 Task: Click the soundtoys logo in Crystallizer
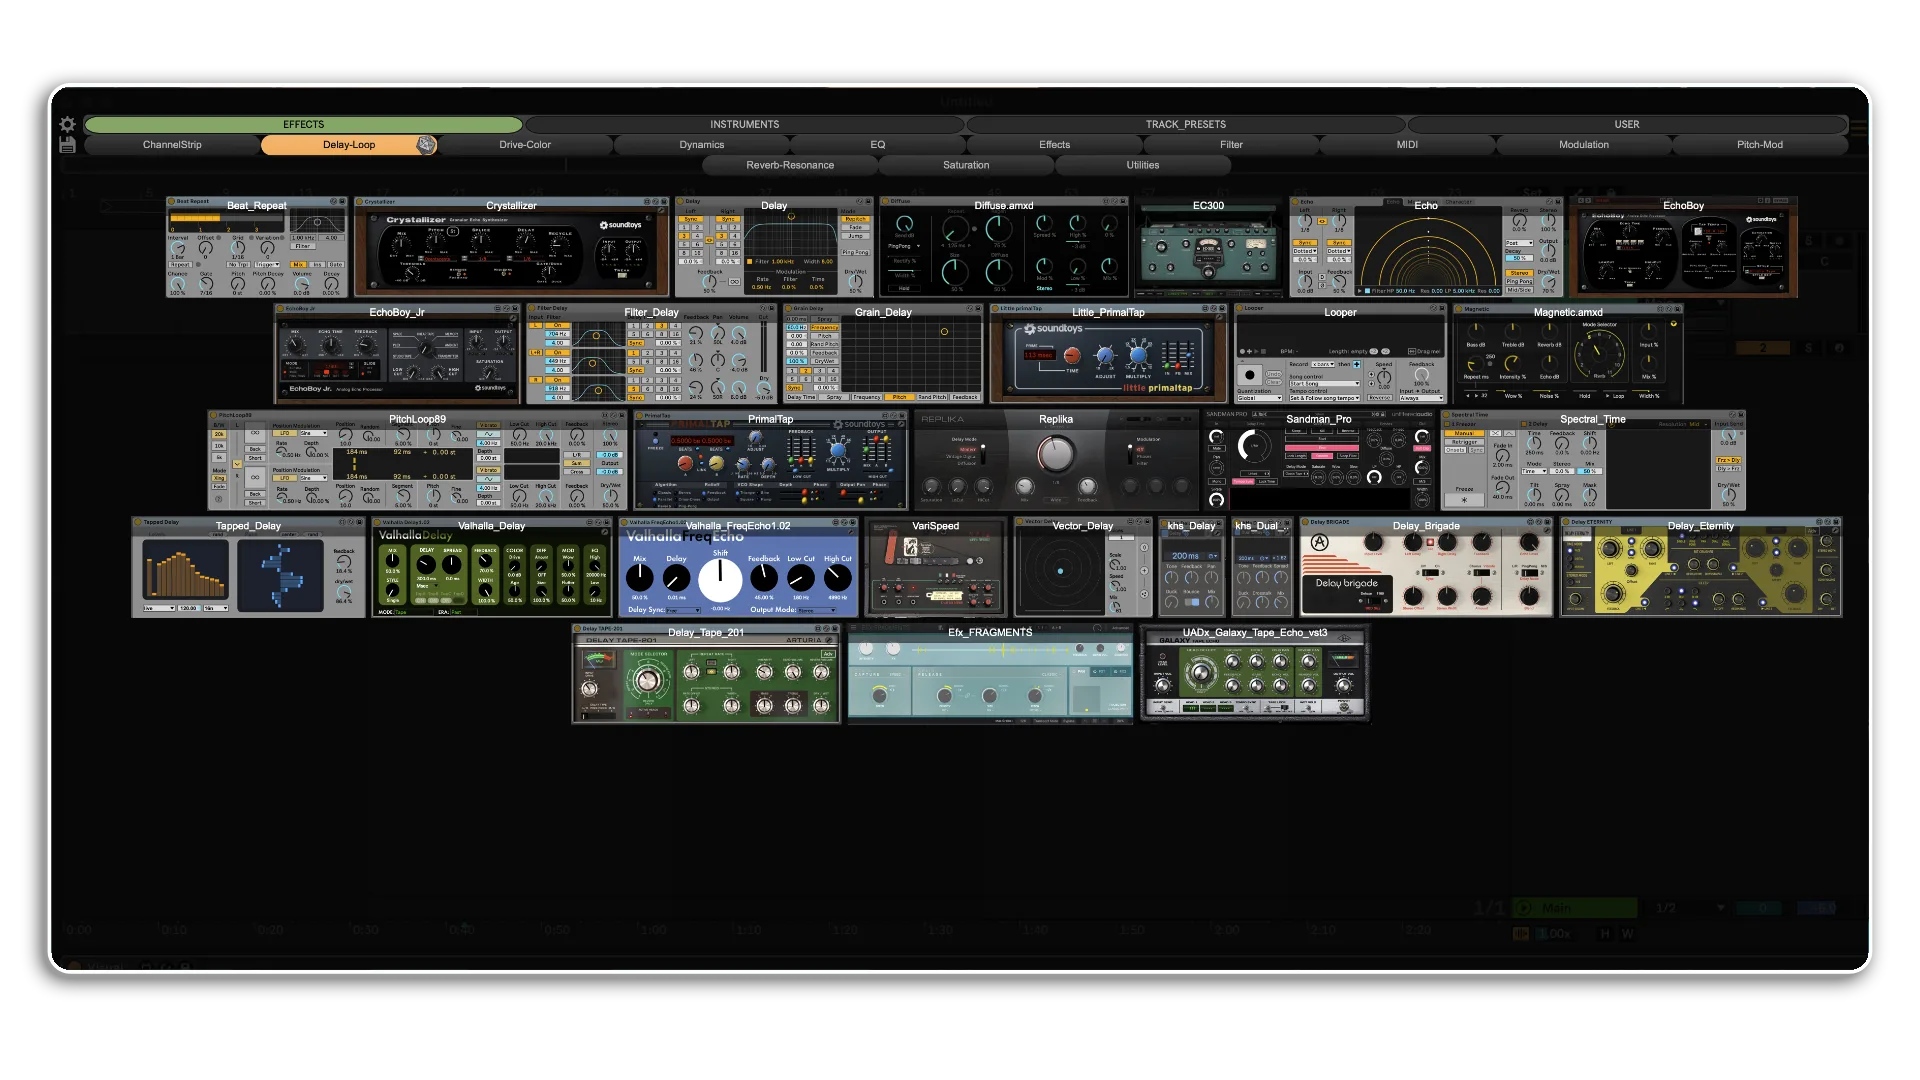point(620,225)
